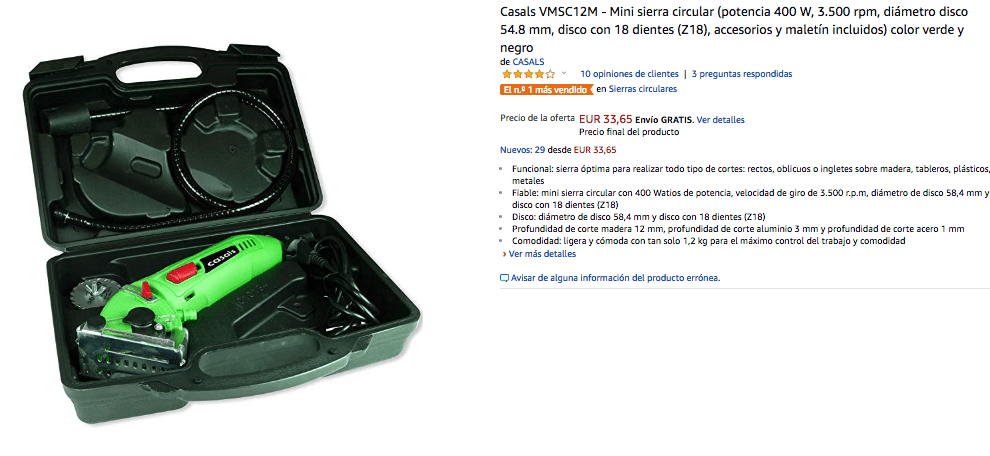990x456 pixels.
Task: Click the EUR 33,65 price after 'desde'
Action: [x=594, y=150]
